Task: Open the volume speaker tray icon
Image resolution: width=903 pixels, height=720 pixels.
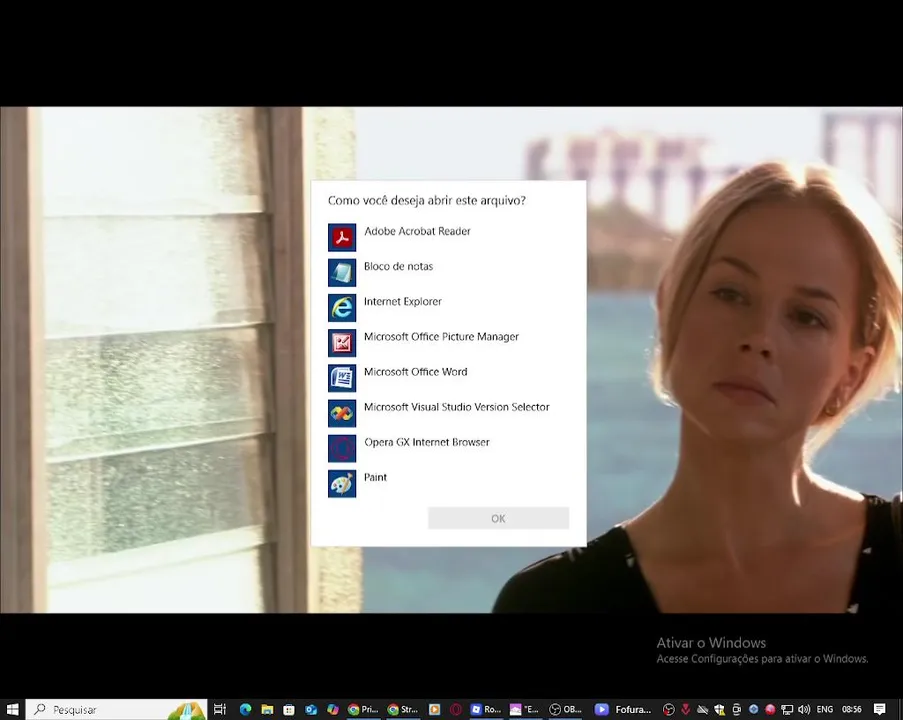Action: [804, 709]
